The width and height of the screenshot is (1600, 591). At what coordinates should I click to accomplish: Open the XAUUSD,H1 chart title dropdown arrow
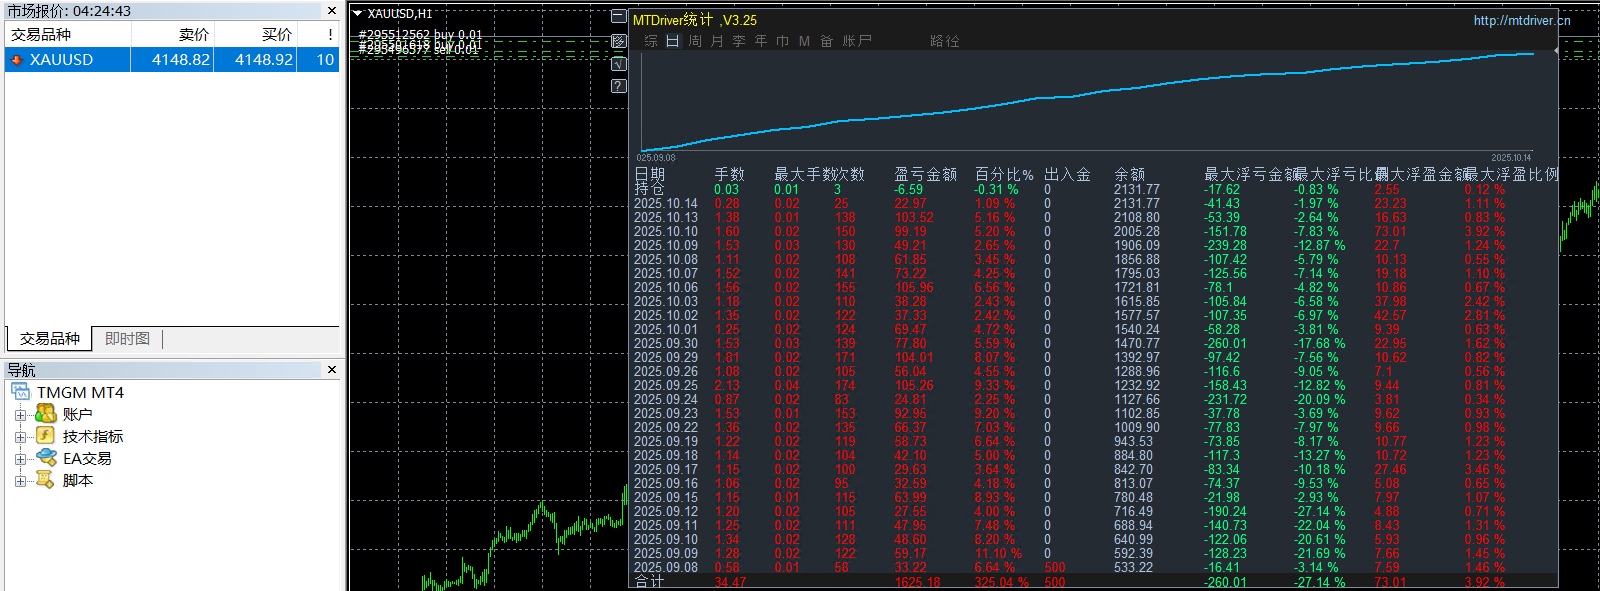pos(358,14)
